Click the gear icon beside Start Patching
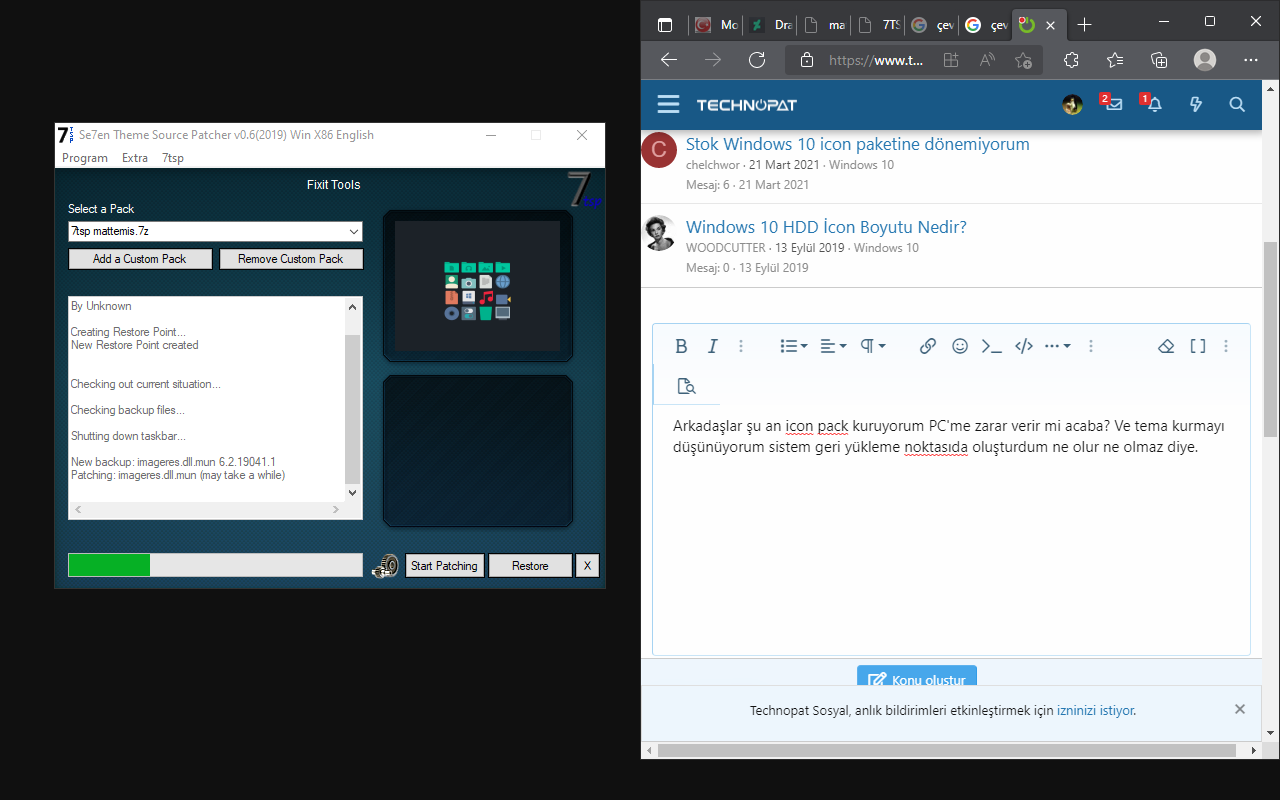 (385, 567)
